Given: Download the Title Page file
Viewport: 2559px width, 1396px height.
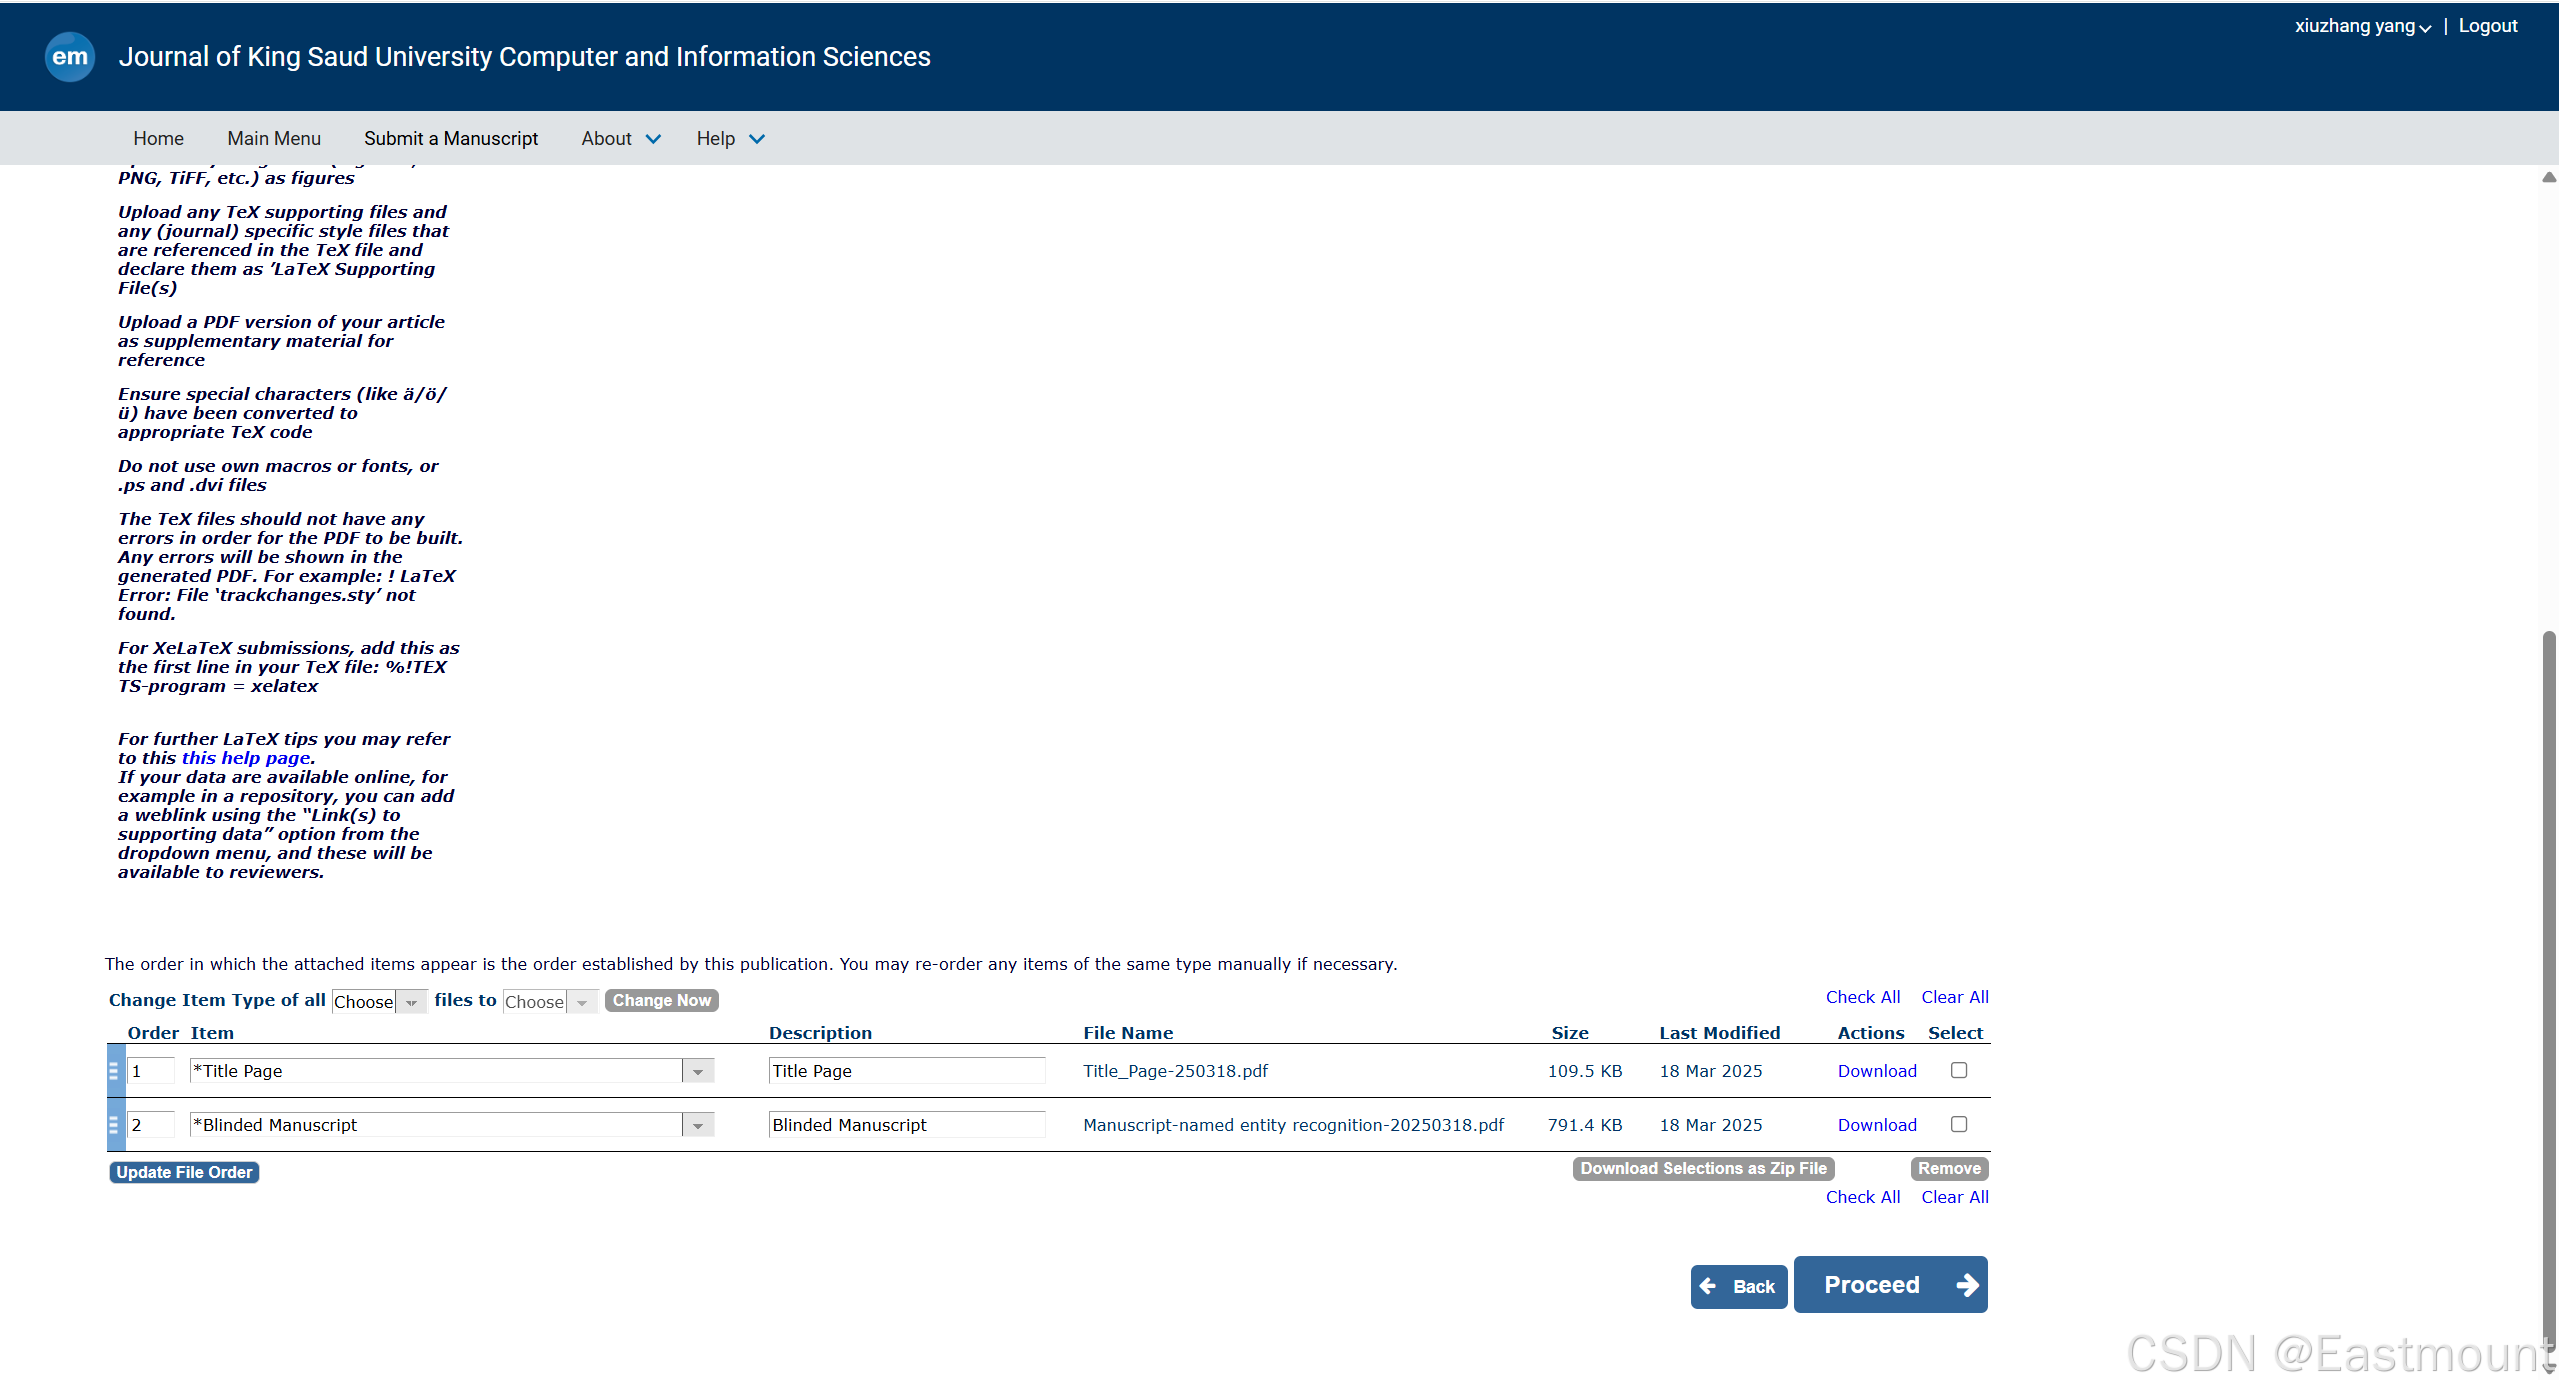Looking at the screenshot, I should point(1876,1071).
